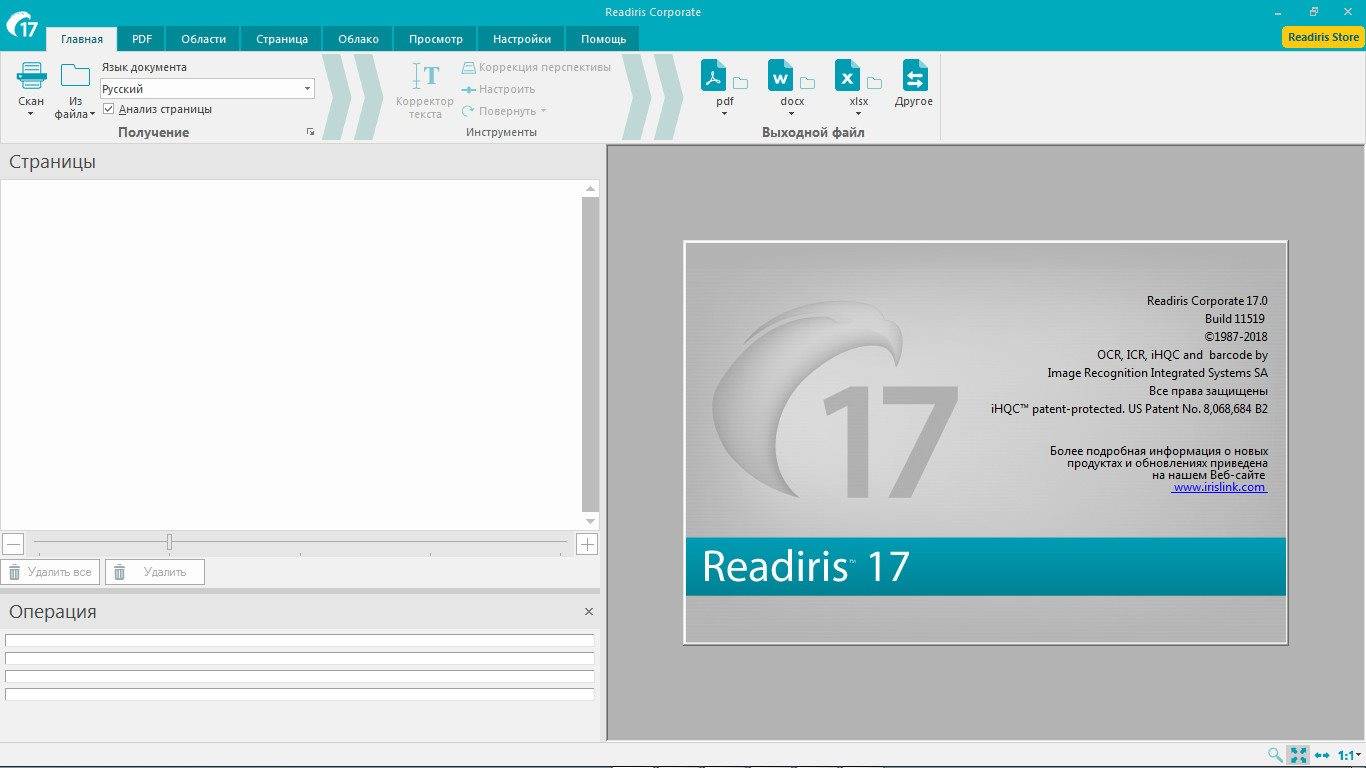The width and height of the screenshot is (1366, 768).
Task: Click the Build 11519 text
Action: (1236, 319)
